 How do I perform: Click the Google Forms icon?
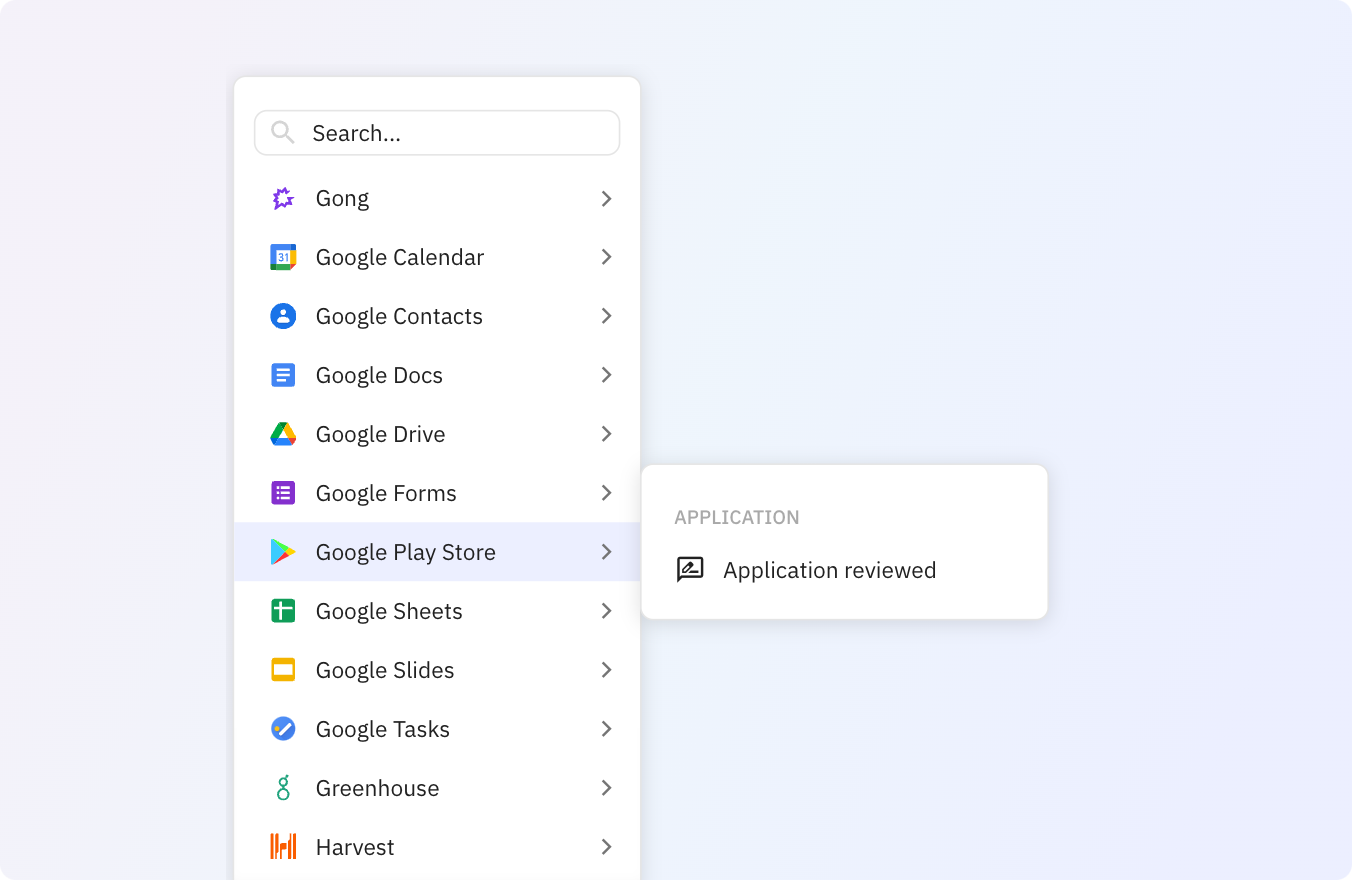[x=283, y=493]
